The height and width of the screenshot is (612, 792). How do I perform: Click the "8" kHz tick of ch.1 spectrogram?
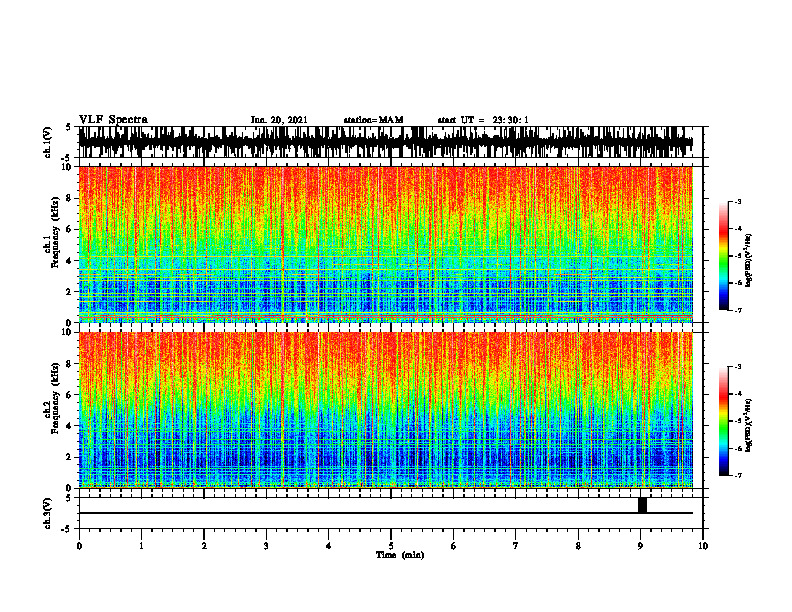[71, 198]
